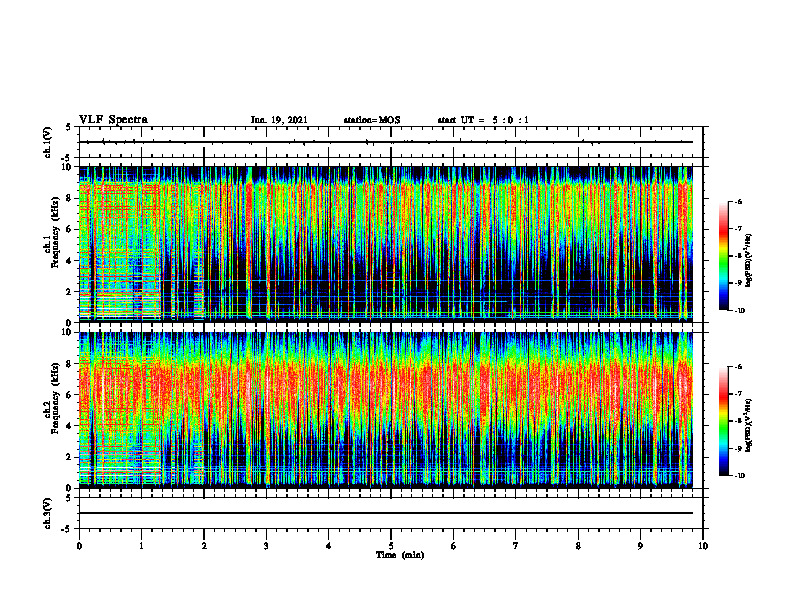Click the "ch.1(V)" waveform axis label

coord(48,142)
